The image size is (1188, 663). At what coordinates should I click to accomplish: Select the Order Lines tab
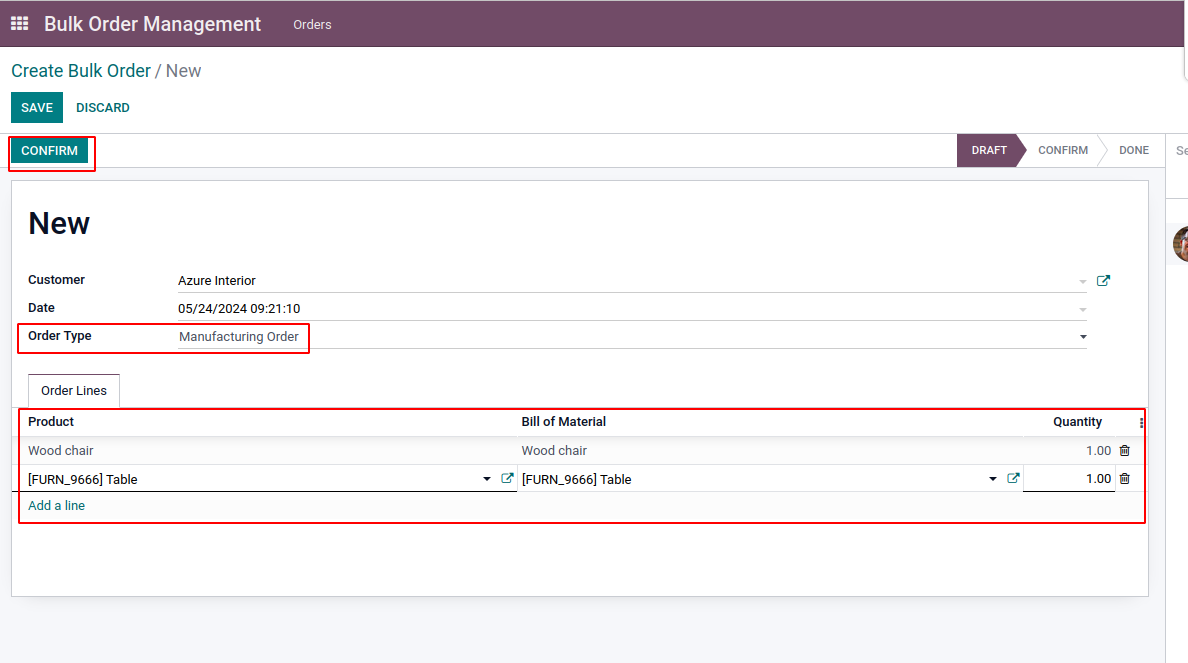point(73,390)
